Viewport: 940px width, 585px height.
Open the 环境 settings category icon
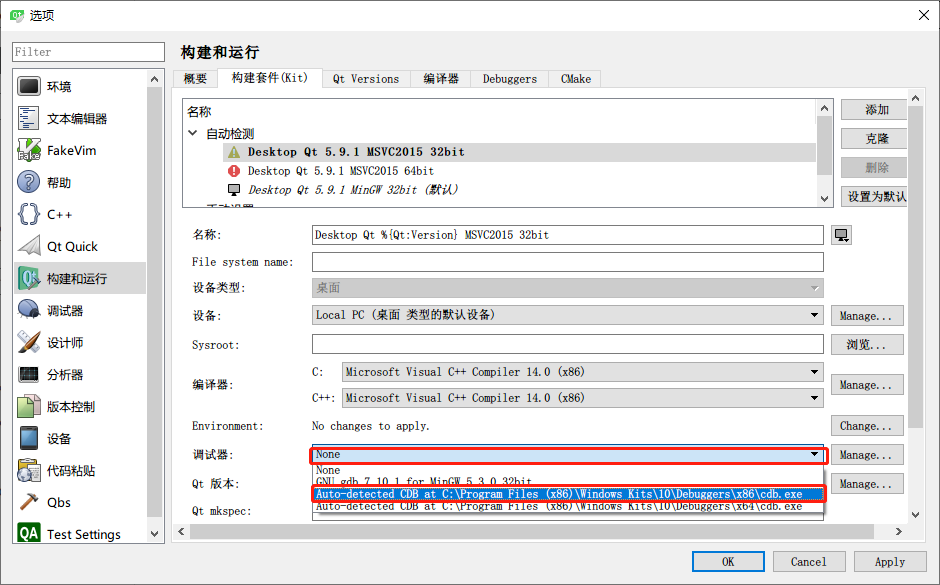tap(29, 86)
